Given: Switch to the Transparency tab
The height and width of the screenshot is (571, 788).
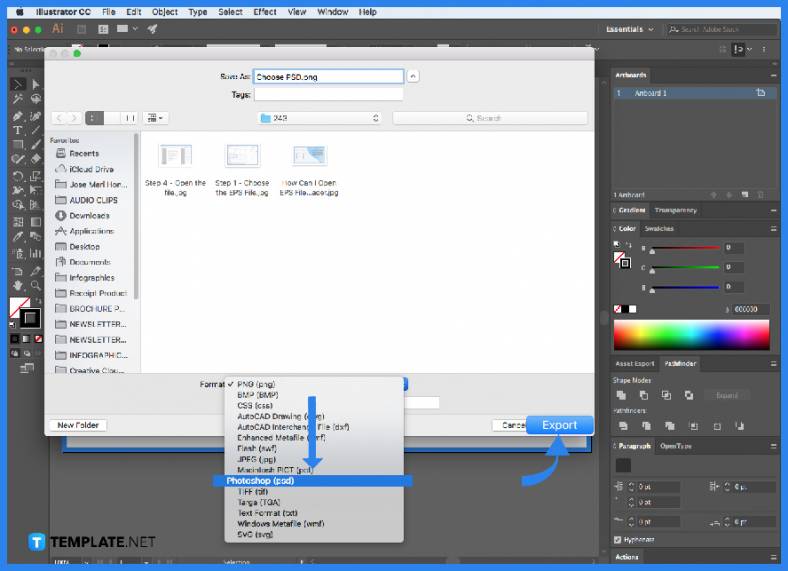Looking at the screenshot, I should (x=675, y=211).
